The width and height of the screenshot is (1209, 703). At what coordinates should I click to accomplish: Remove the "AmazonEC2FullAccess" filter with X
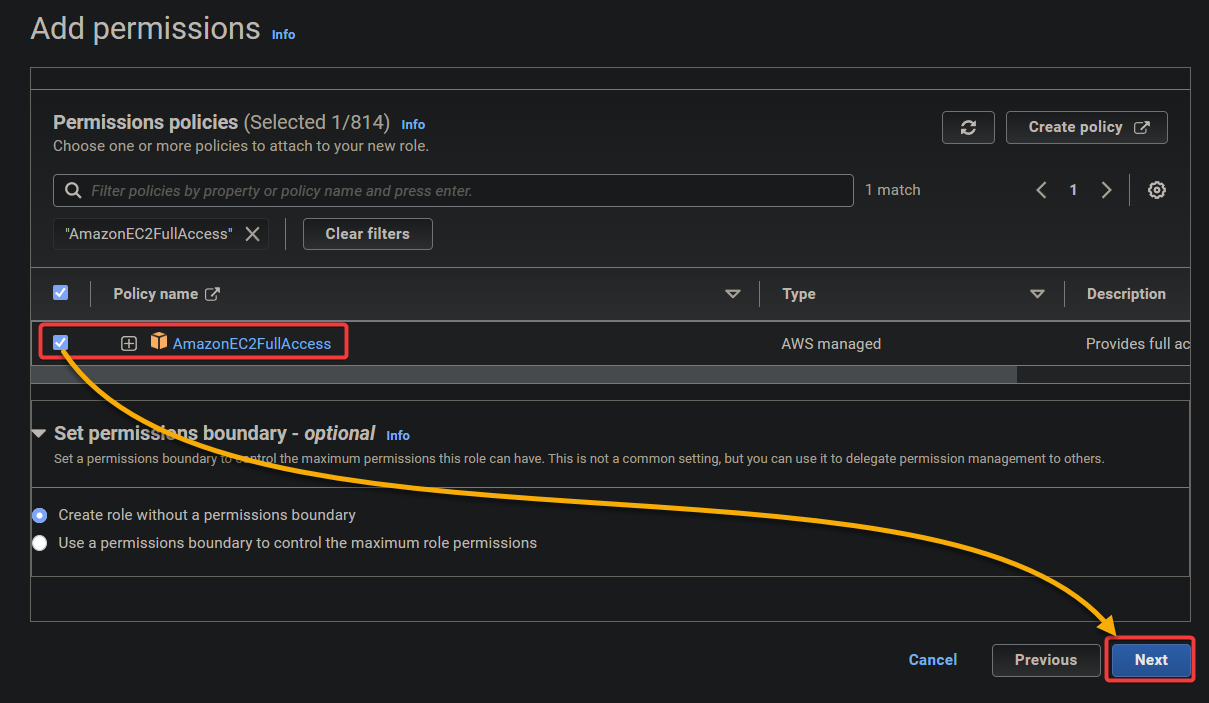click(253, 234)
